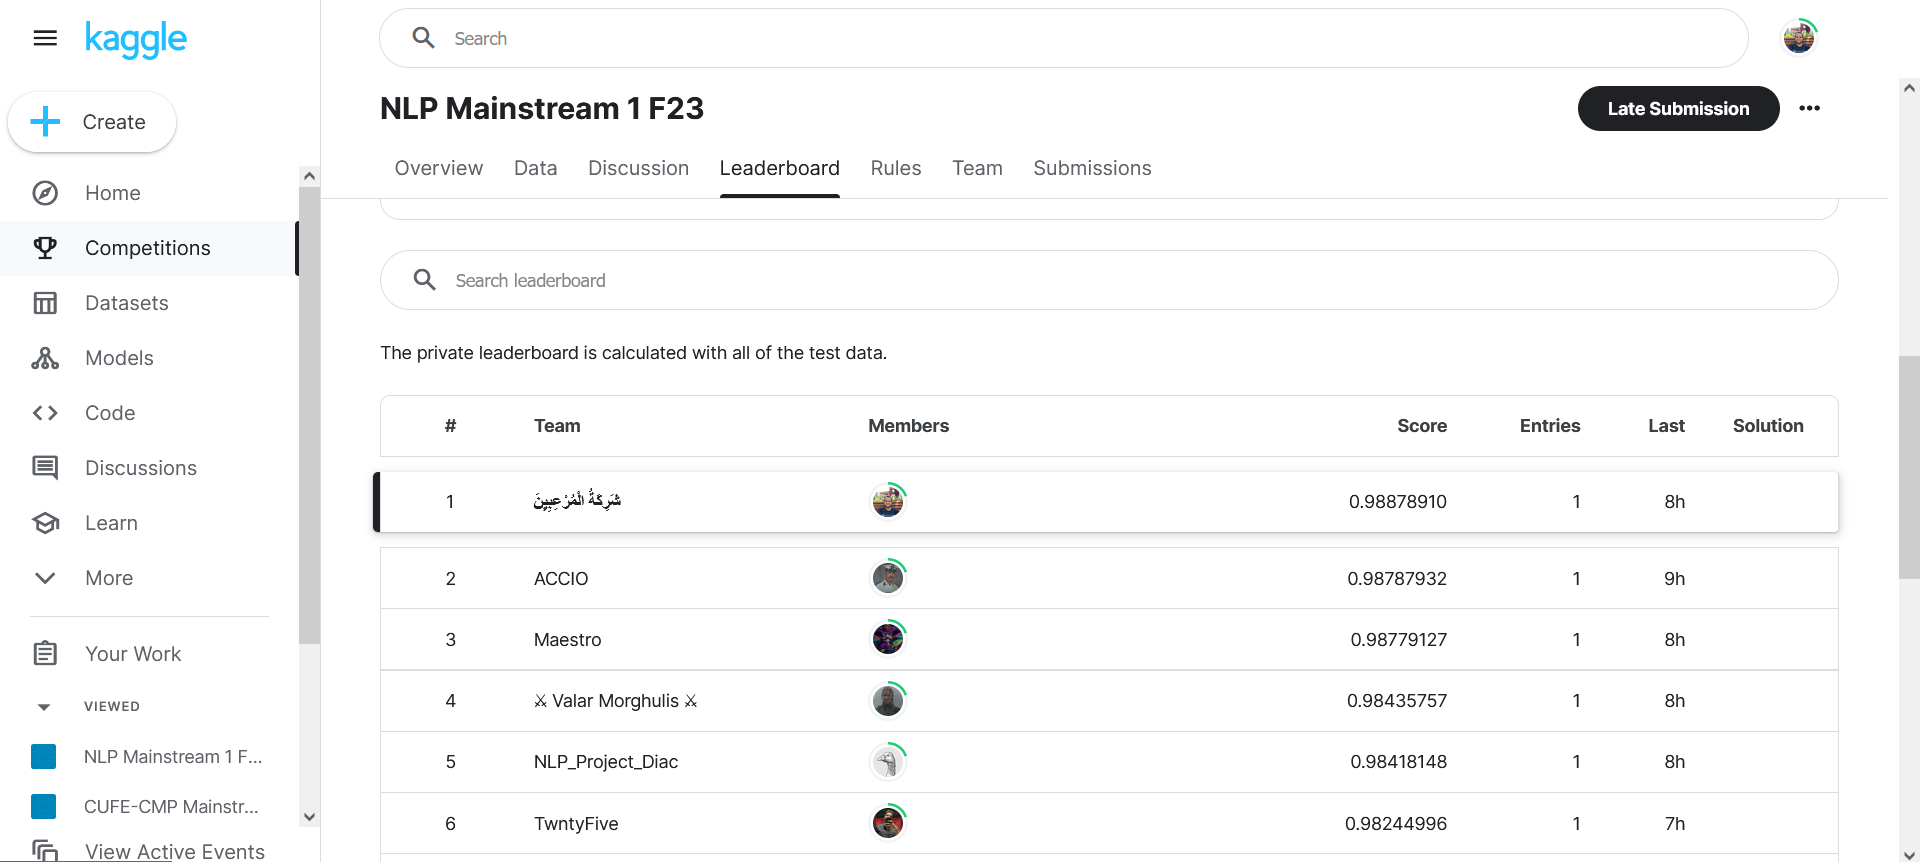Click the page scrollbar up arrow
The height and width of the screenshot is (862, 1920).
tap(1909, 88)
